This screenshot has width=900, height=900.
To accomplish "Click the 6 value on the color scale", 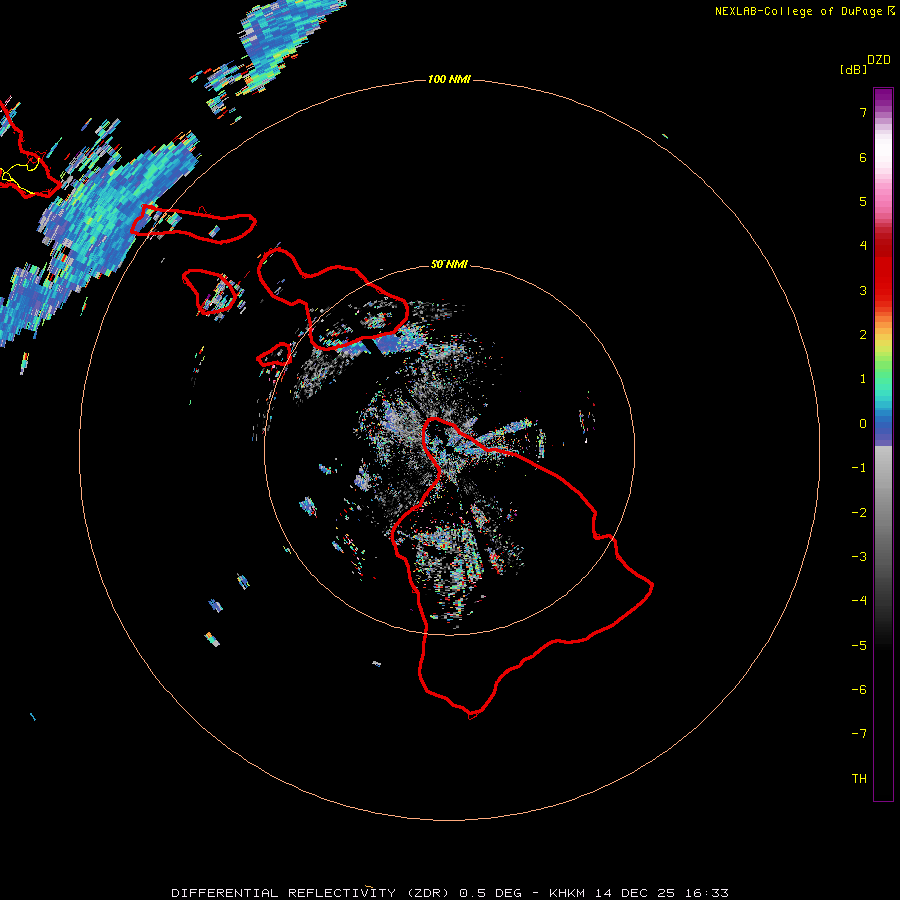I will point(863,157).
